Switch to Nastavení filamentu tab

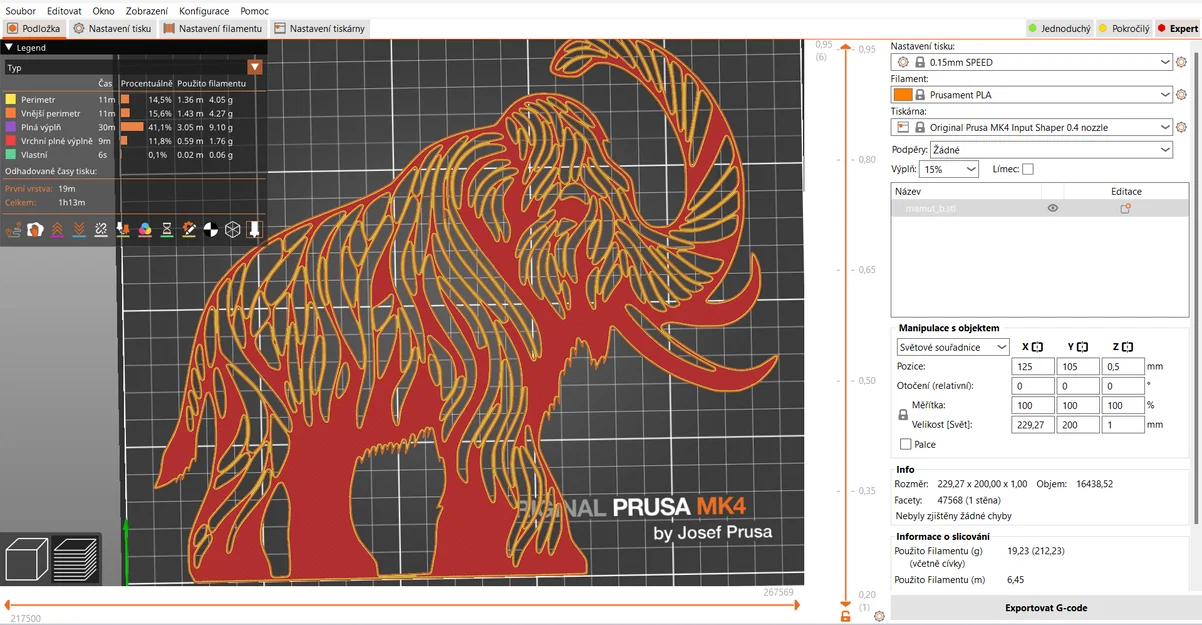coord(212,28)
